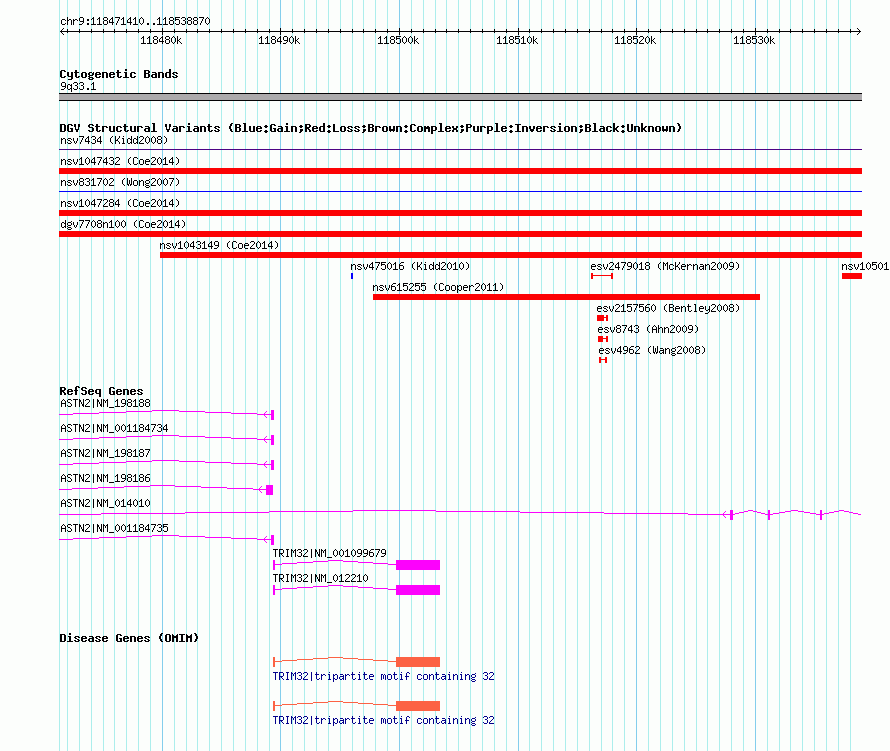Click the 118520k ruler tick label
Screen dimensions: 890x751
(635, 40)
